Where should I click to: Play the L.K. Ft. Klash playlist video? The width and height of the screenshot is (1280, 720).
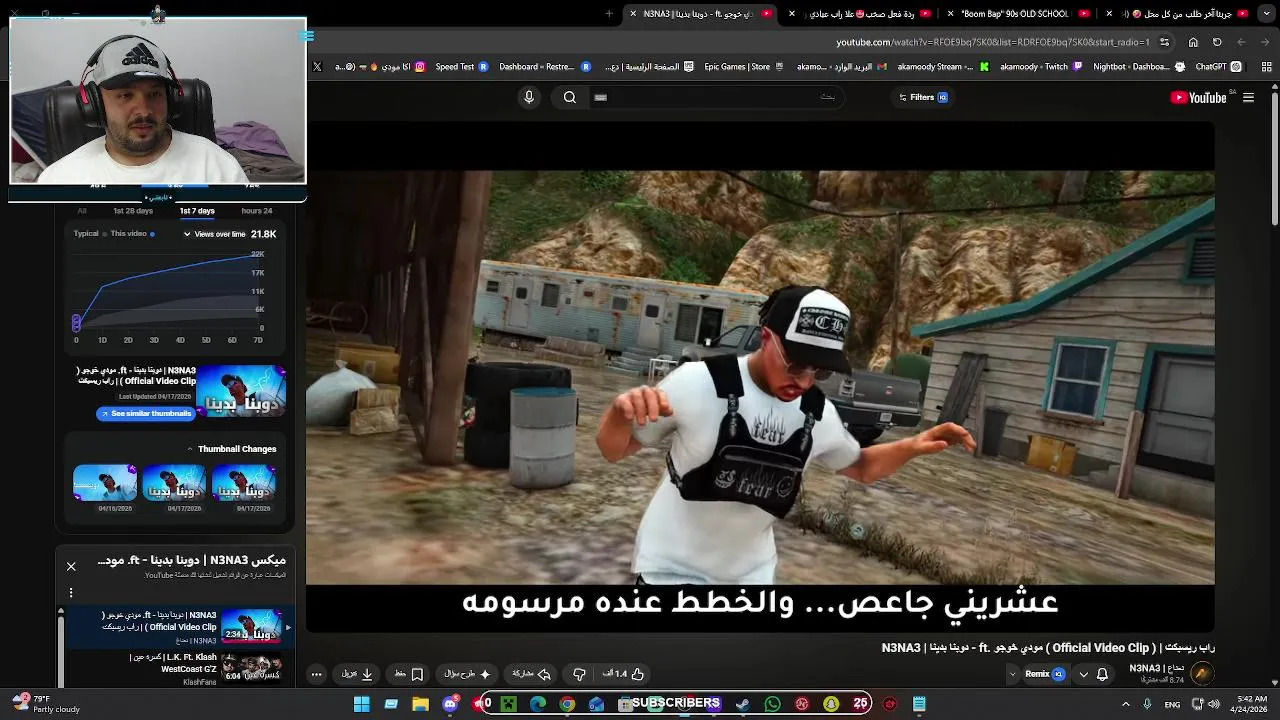[x=178, y=668]
